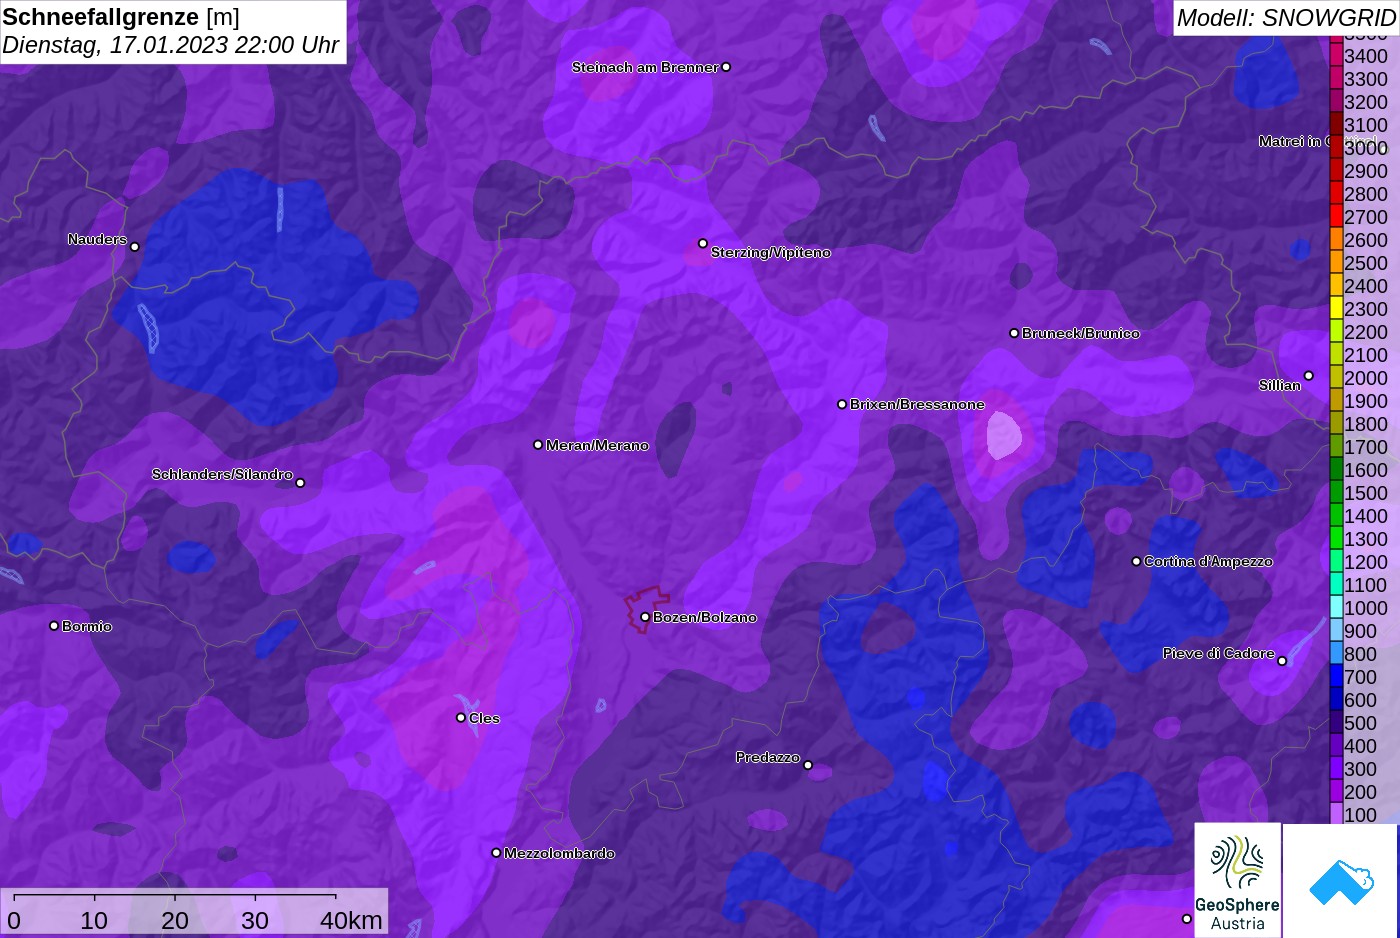Viewport: 1400px width, 938px height.
Task: Click the legend value 600
Action: [1360, 700]
